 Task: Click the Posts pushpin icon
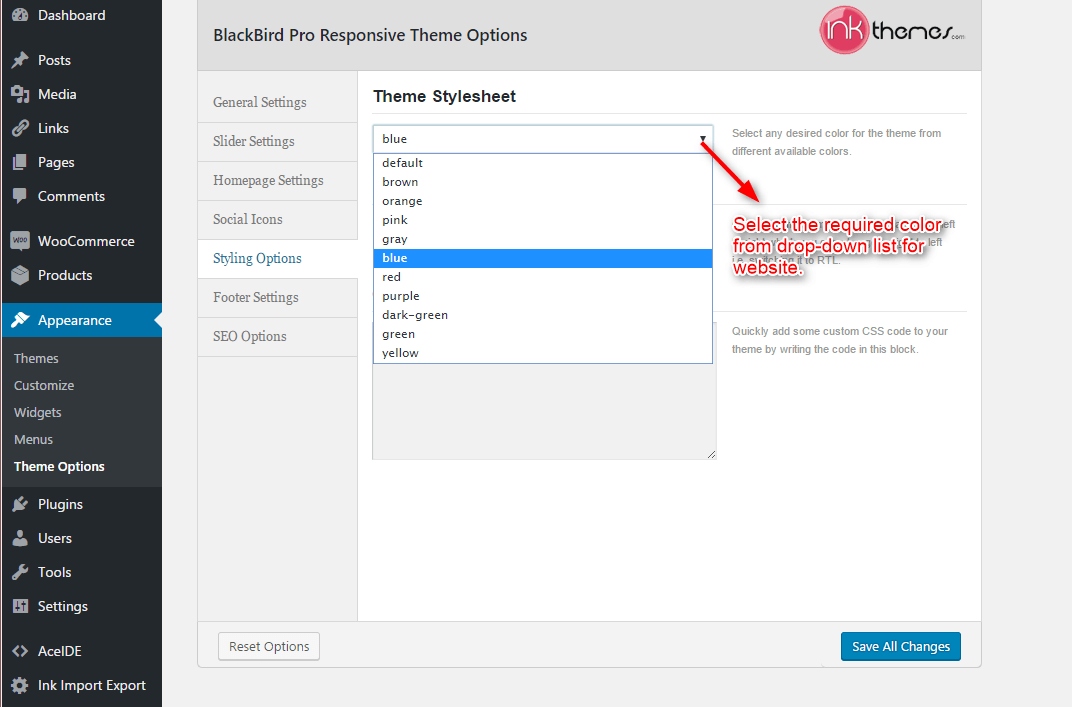tap(20, 60)
